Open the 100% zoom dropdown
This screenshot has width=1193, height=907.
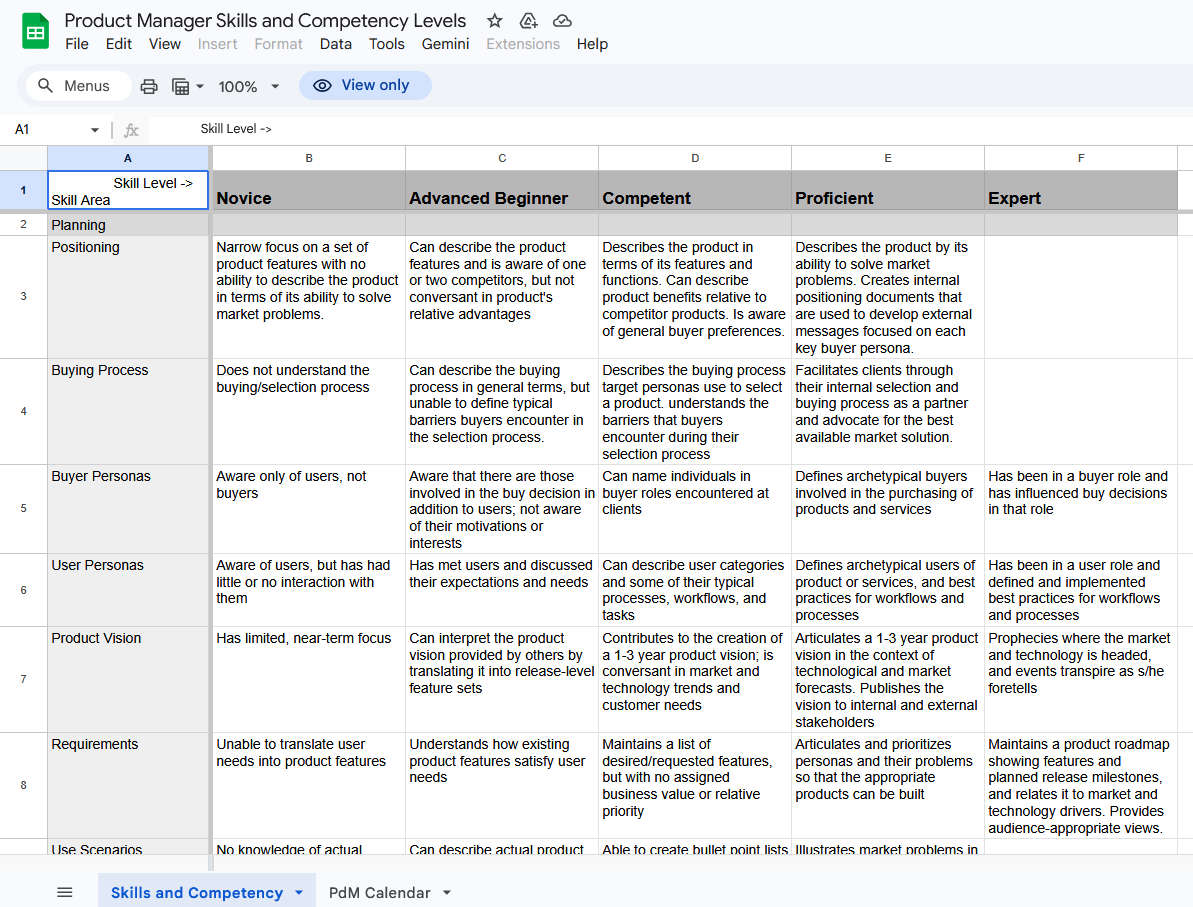[x=248, y=86]
